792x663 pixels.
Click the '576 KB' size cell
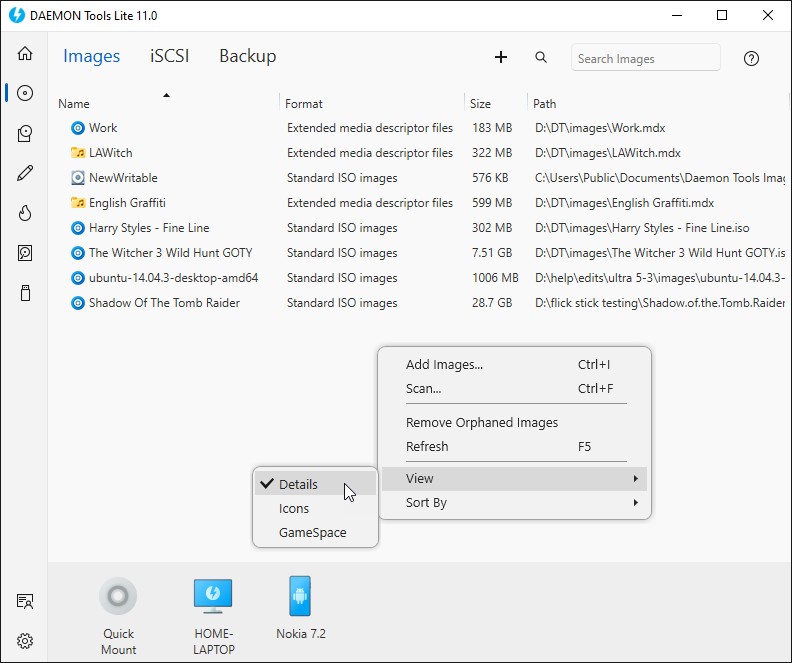[x=490, y=178]
